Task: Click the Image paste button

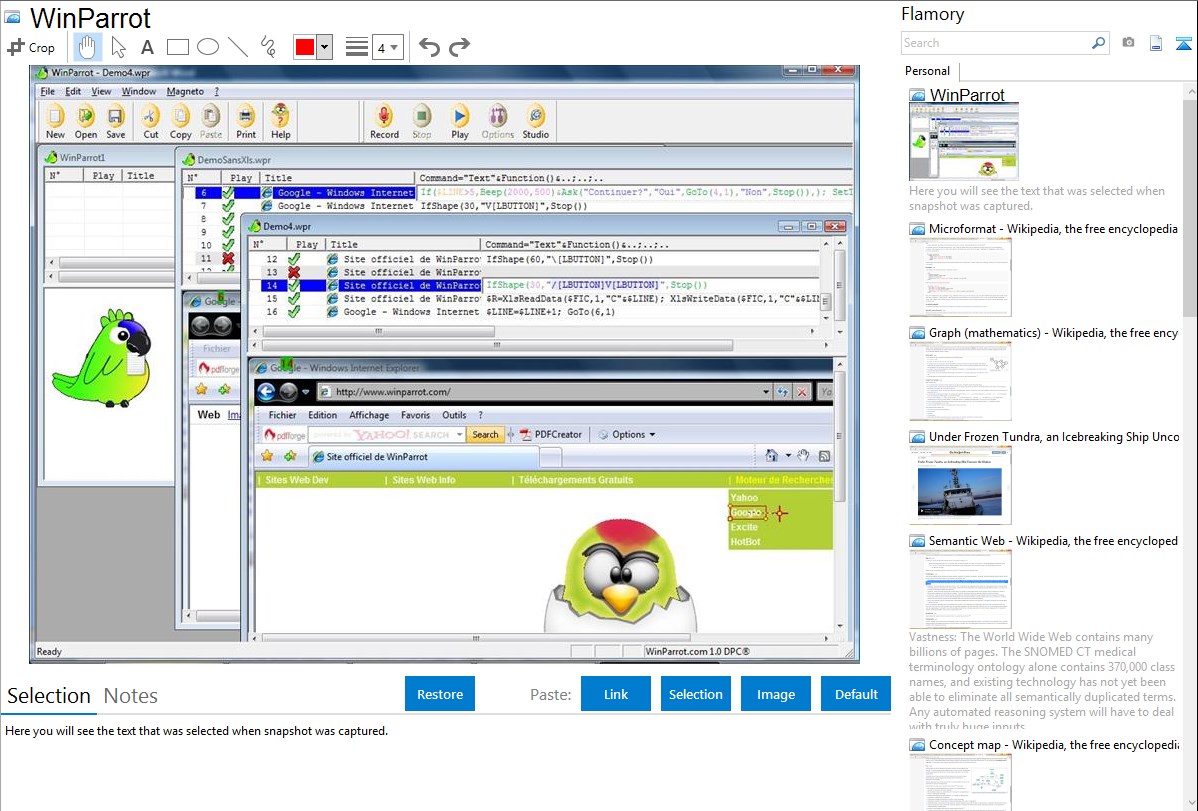Action: (775, 694)
